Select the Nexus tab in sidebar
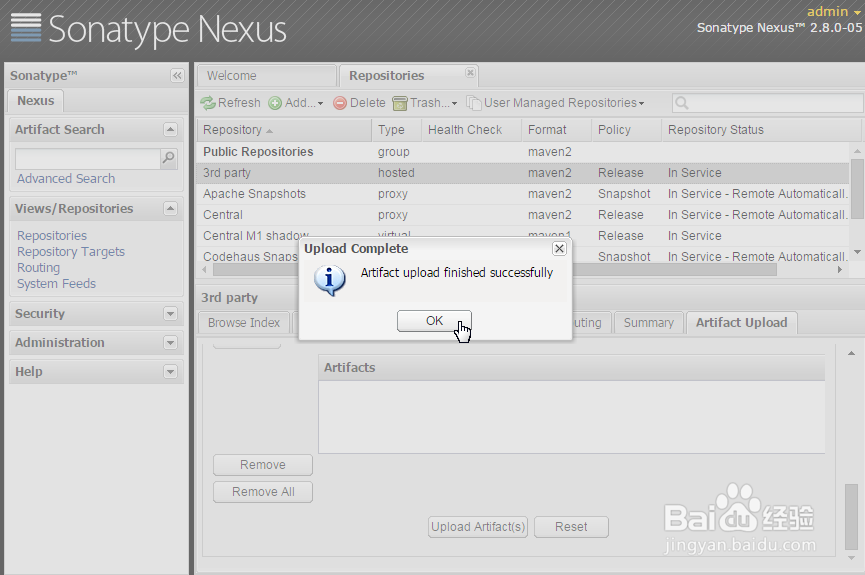 tap(35, 101)
